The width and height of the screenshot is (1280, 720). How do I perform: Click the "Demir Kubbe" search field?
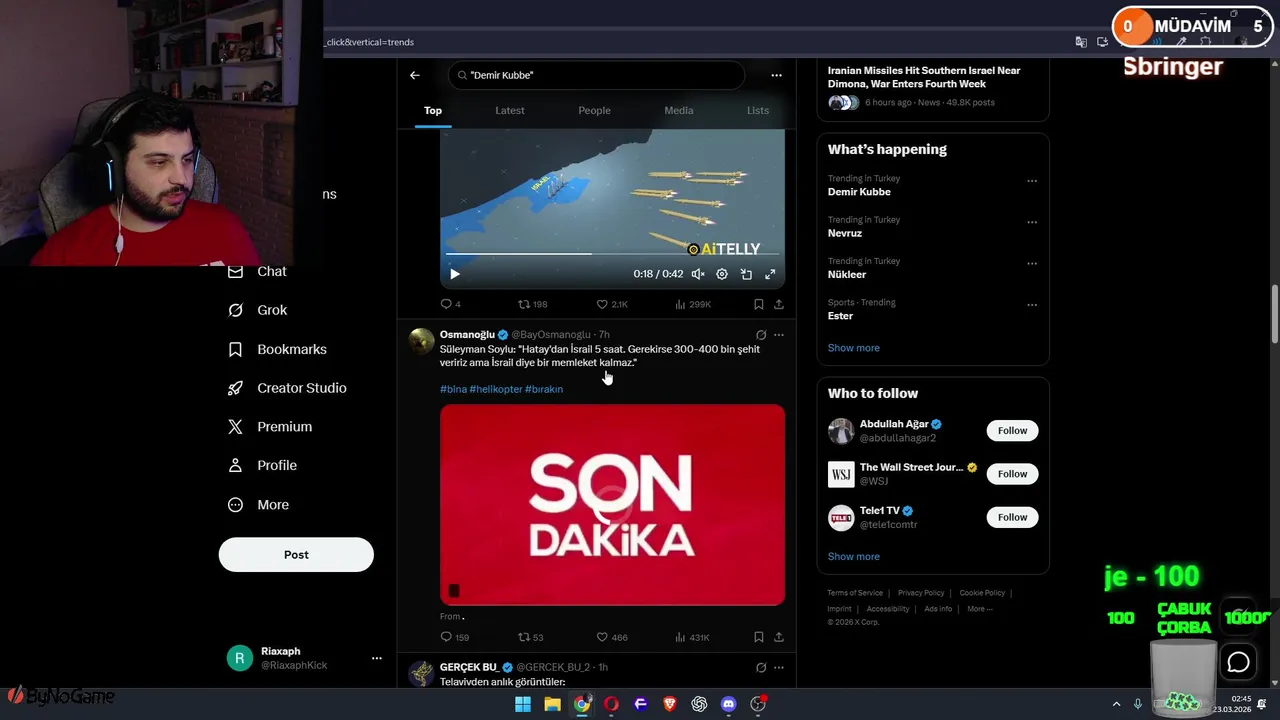click(596, 75)
